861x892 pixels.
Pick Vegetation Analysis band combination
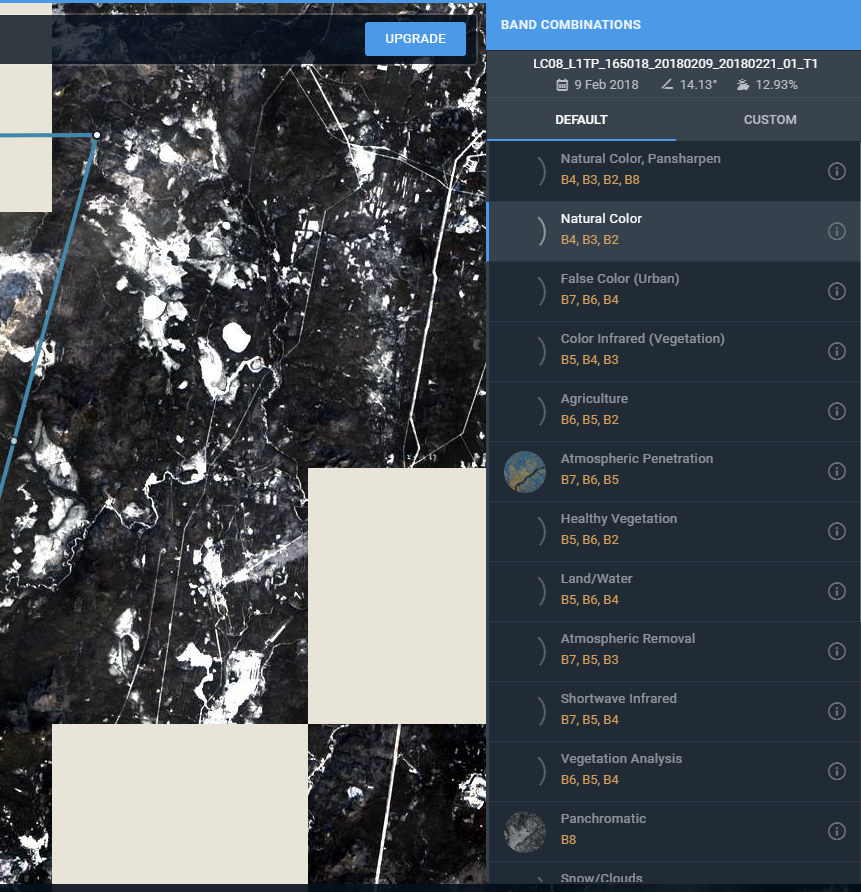pos(674,771)
